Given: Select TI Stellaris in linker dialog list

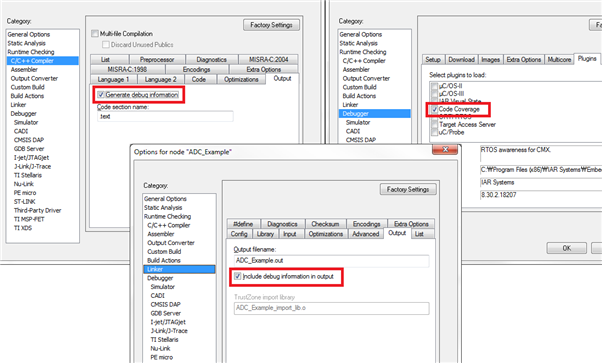Looking at the screenshot, I should pyautogui.click(x=164, y=340).
